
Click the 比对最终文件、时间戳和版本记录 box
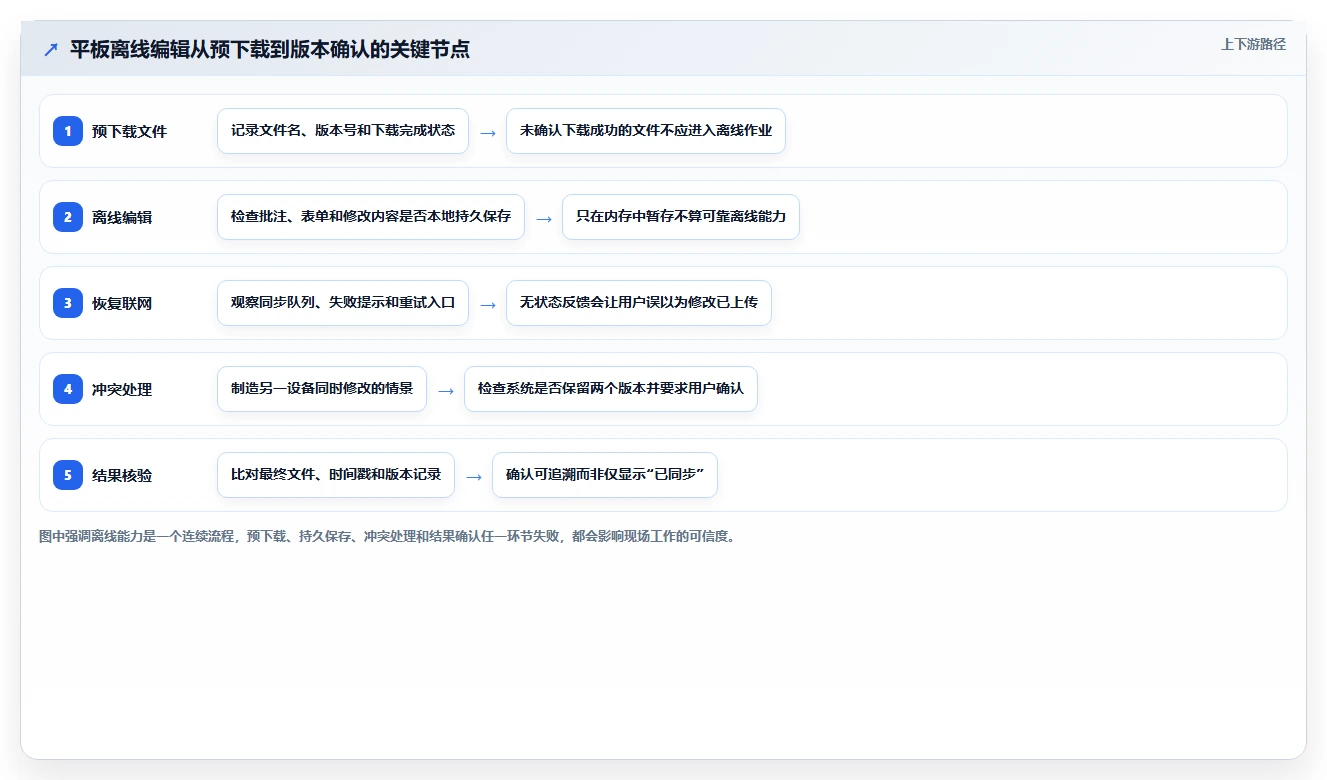(336, 475)
